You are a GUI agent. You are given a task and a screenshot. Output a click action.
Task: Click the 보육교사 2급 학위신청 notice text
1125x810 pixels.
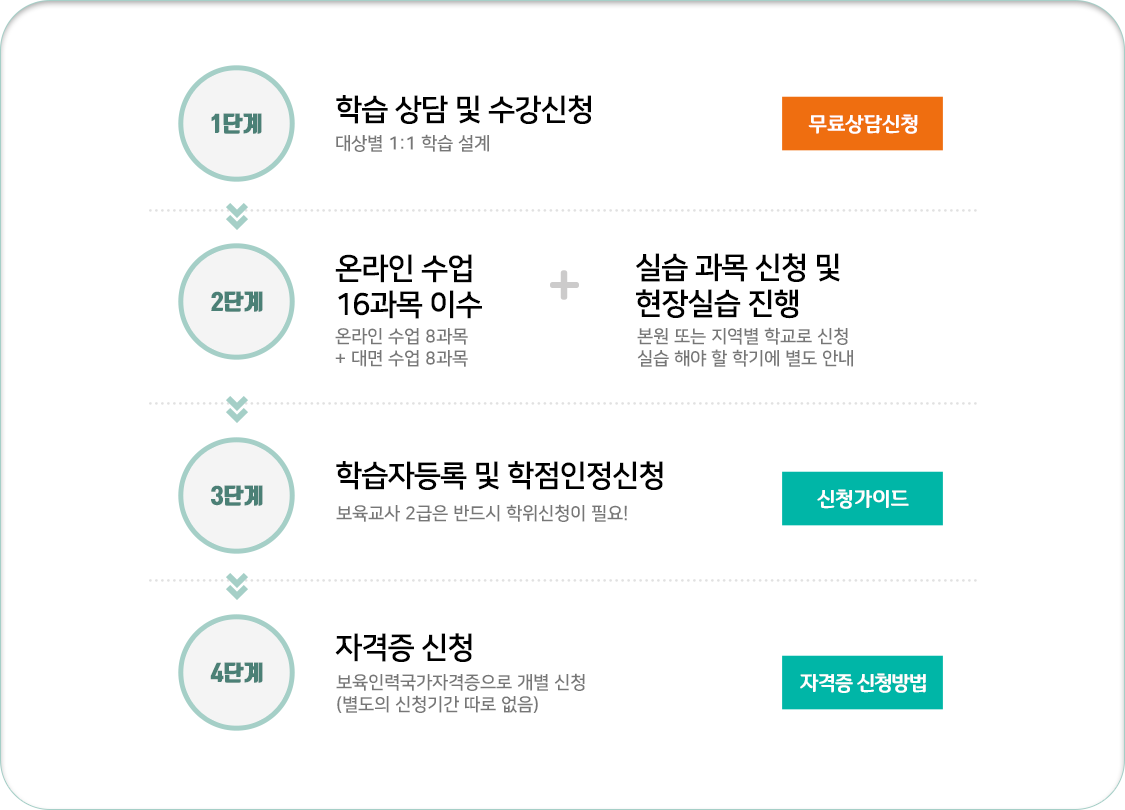click(x=482, y=515)
